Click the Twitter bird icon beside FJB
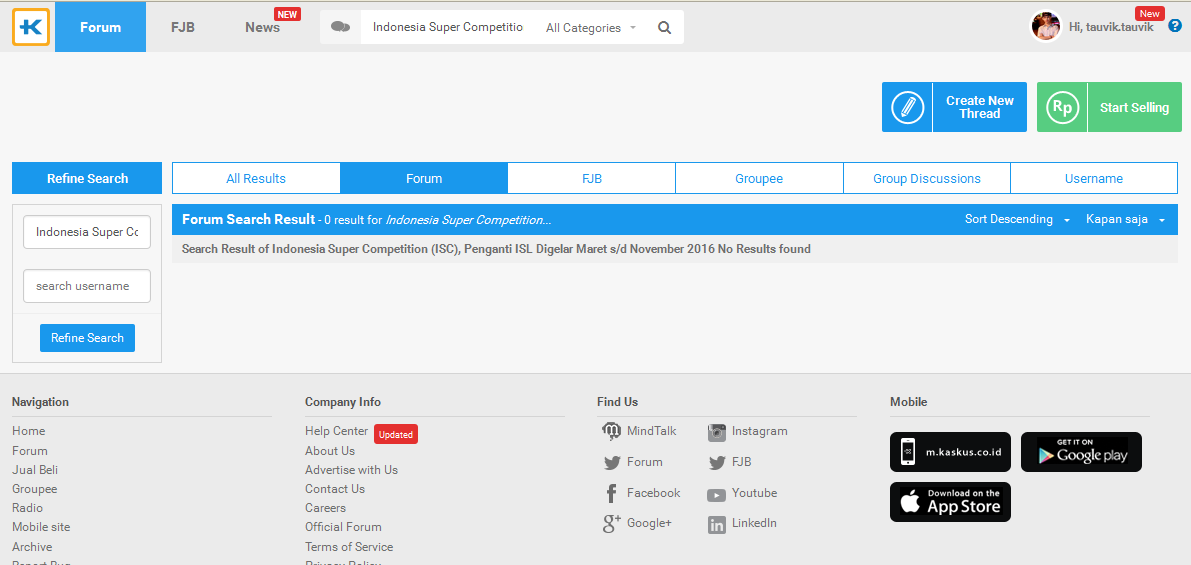Viewport: 1191px width, 565px height. tap(717, 462)
